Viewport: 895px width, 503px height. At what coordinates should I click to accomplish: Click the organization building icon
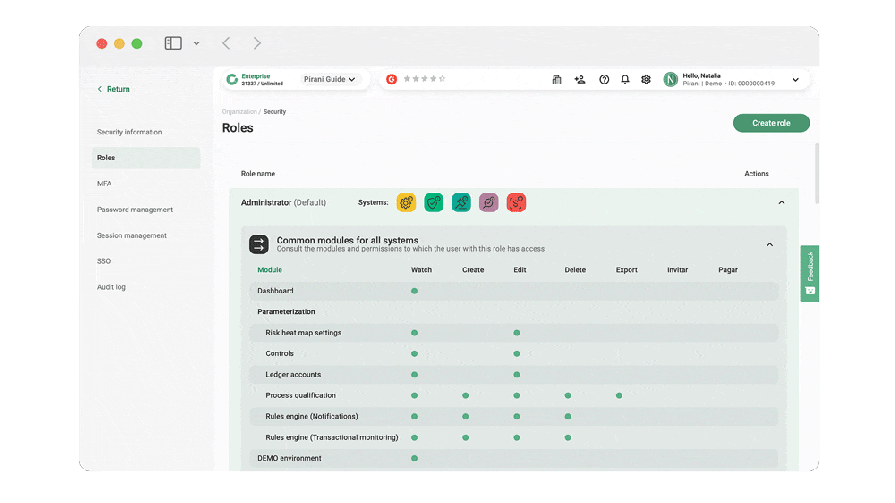coord(557,80)
